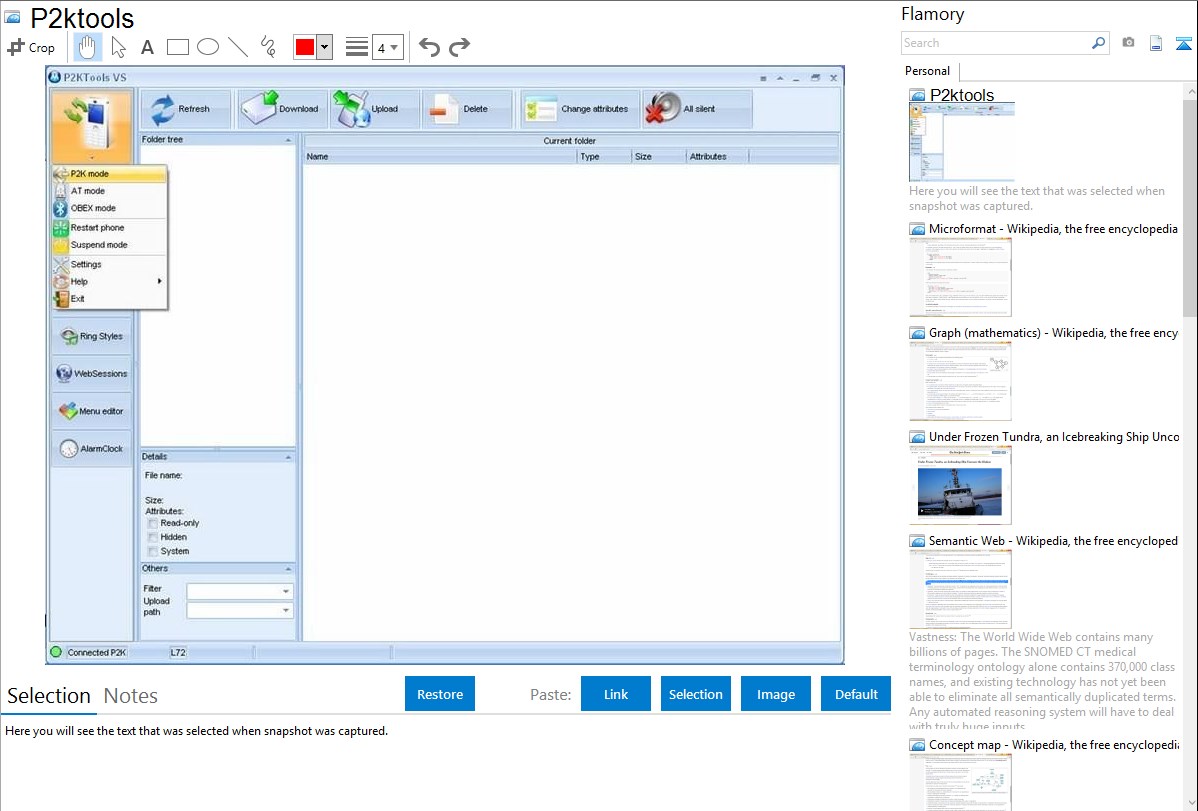Choose the text annotation tool
Viewport: 1198px width, 811px height.
pos(147,47)
